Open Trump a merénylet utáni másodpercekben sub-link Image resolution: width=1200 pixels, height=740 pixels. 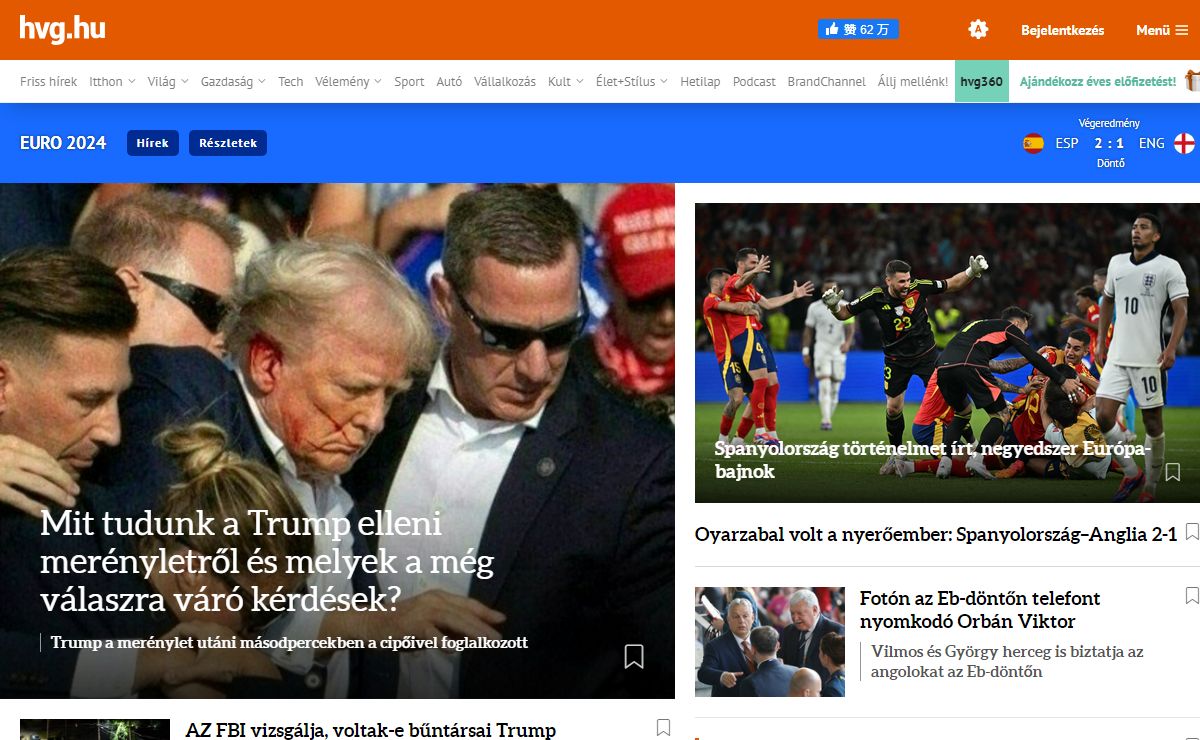pyautogui.click(x=289, y=642)
